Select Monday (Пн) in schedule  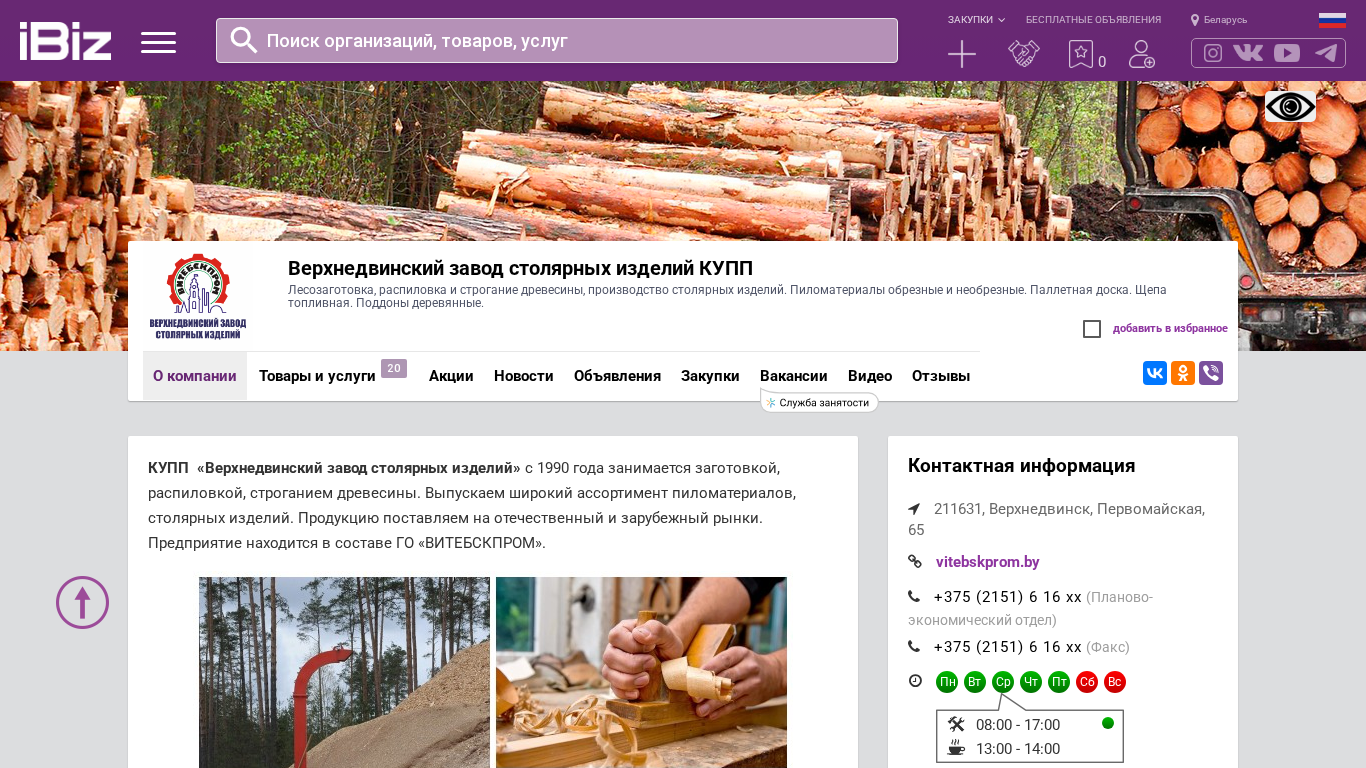pyautogui.click(x=947, y=682)
